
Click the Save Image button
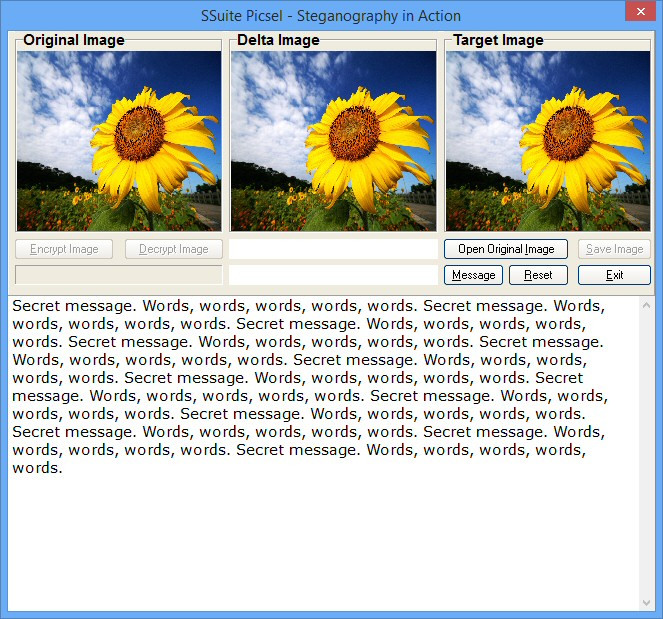coord(614,249)
